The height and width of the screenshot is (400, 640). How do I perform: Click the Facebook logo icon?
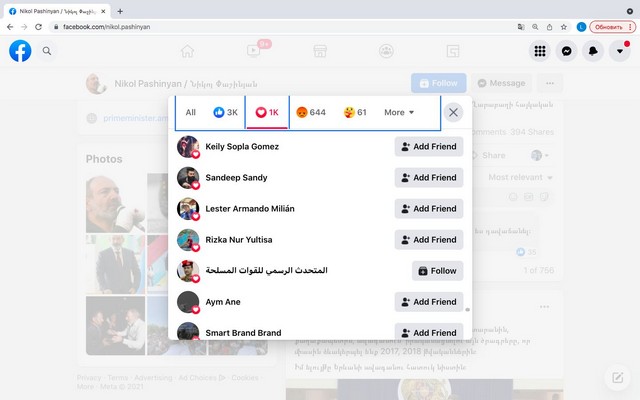[x=20, y=51]
